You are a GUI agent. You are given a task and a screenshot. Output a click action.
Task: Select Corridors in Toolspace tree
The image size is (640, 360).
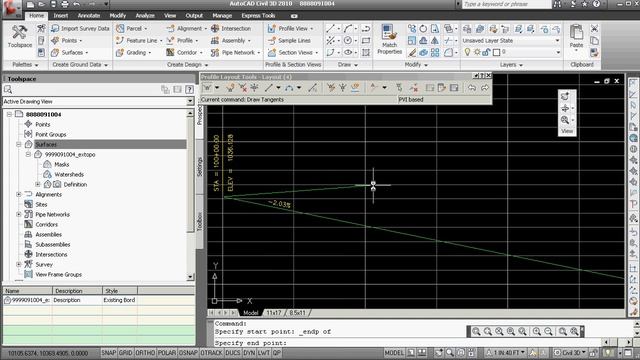[46, 224]
